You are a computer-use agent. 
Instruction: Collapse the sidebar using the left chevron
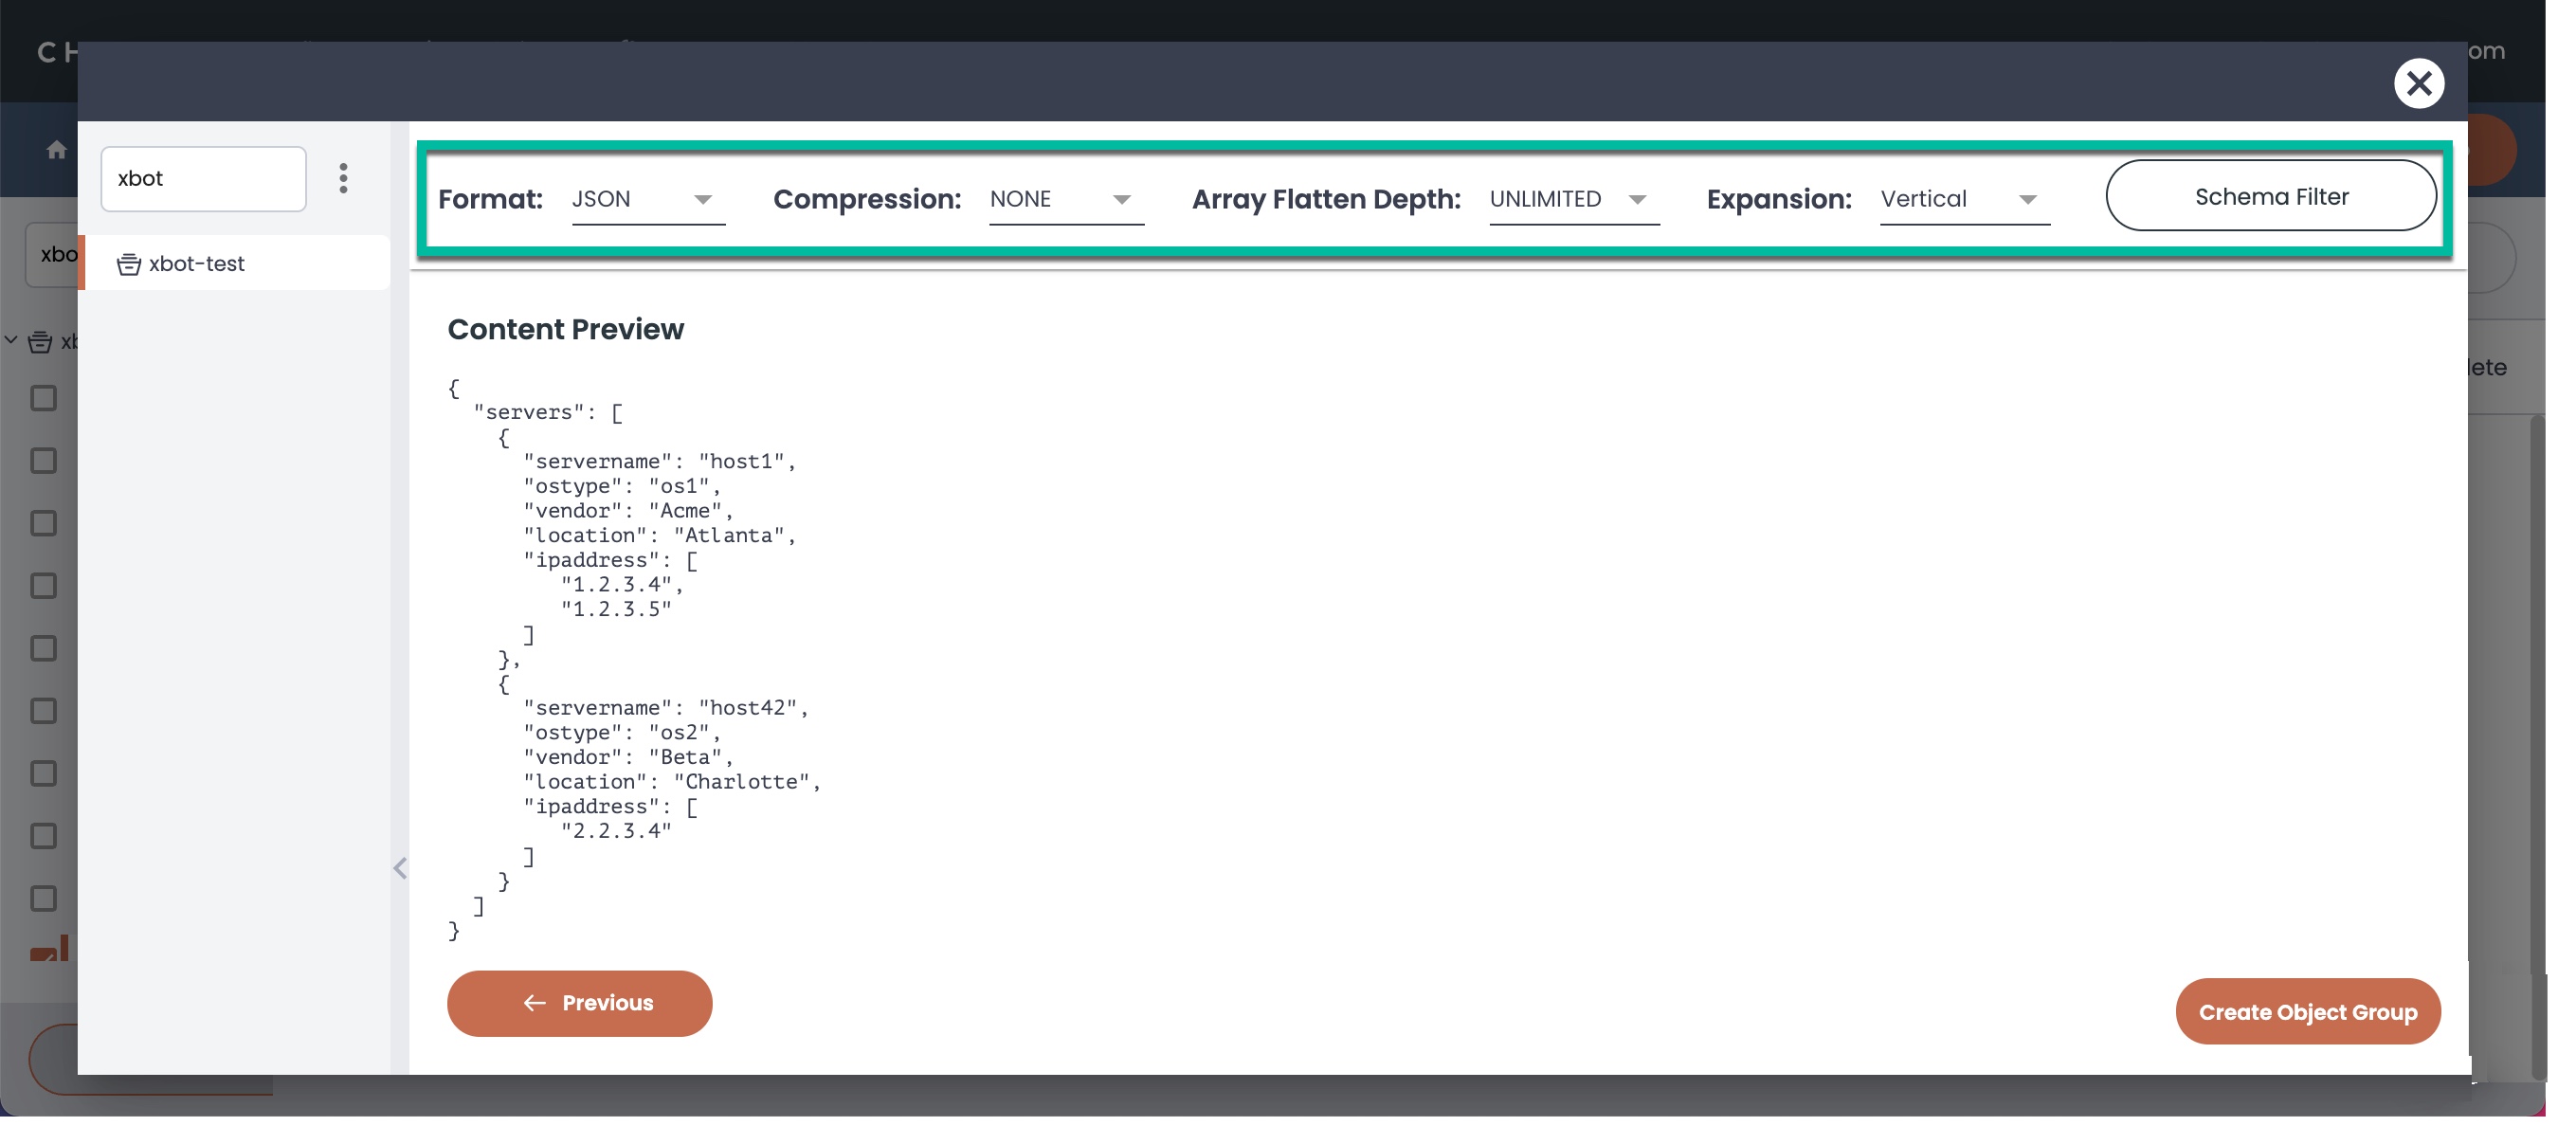tap(400, 867)
